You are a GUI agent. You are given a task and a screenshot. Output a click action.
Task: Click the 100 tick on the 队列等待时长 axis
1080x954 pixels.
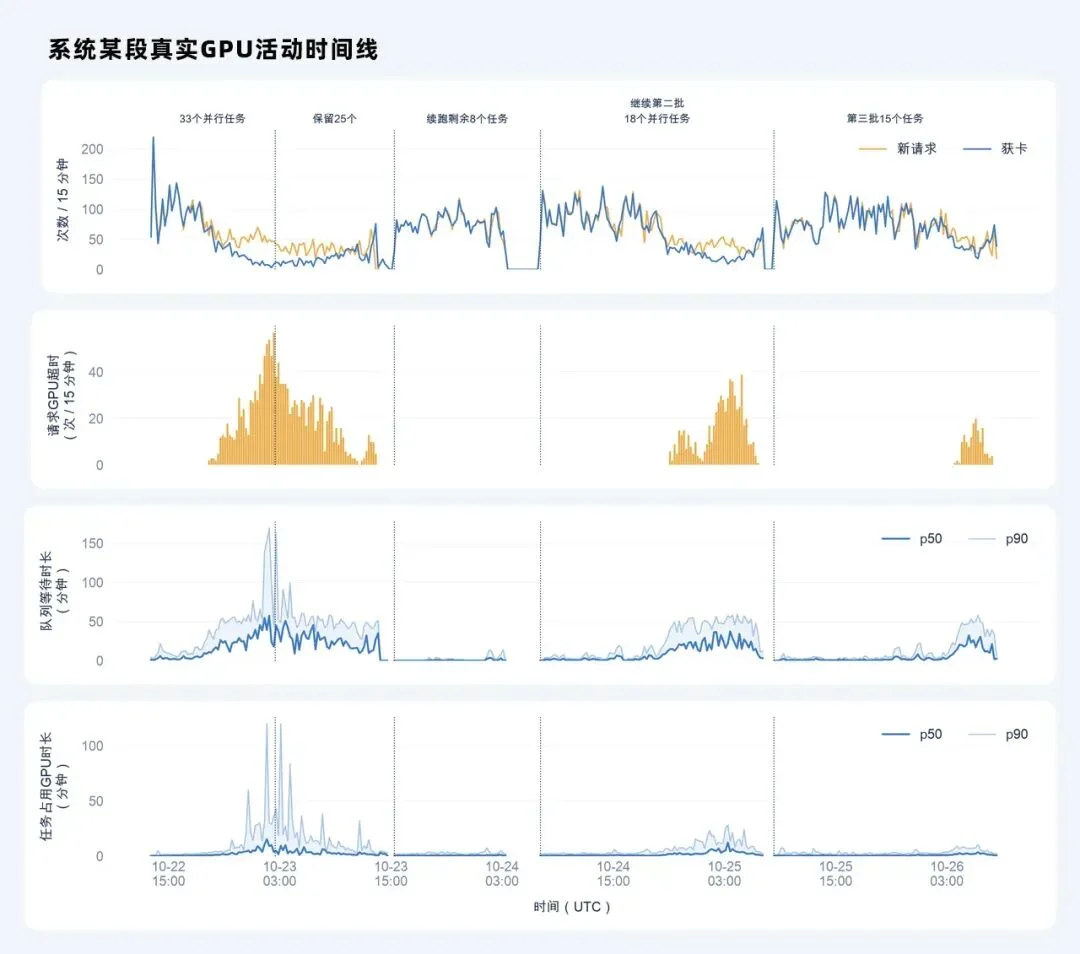92,583
